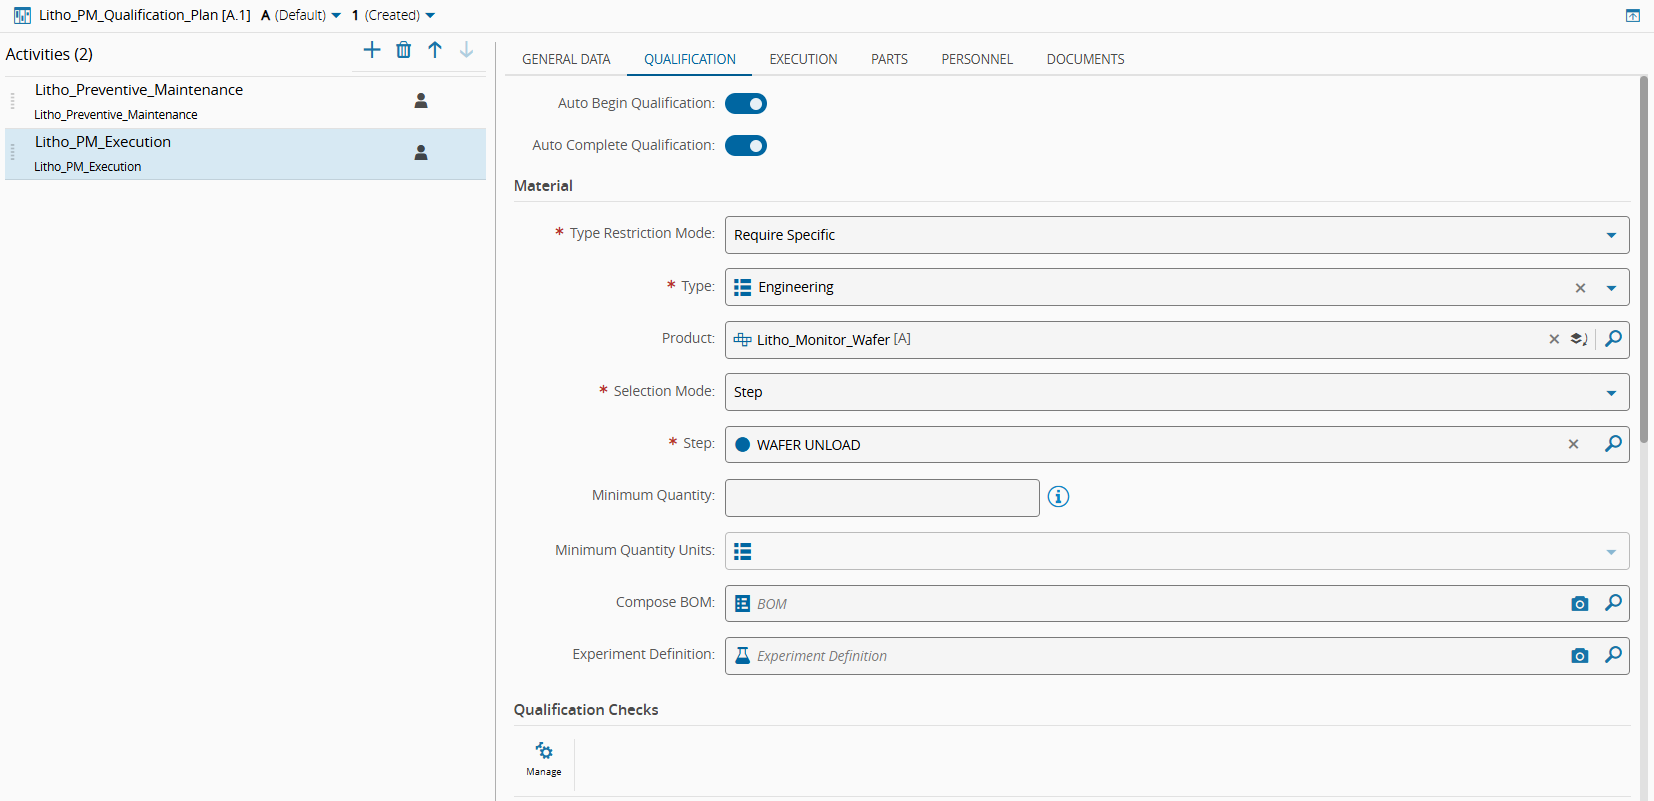Add a new activity with plus icon
Image resolution: width=1654 pixels, height=801 pixels.
pyautogui.click(x=372, y=50)
